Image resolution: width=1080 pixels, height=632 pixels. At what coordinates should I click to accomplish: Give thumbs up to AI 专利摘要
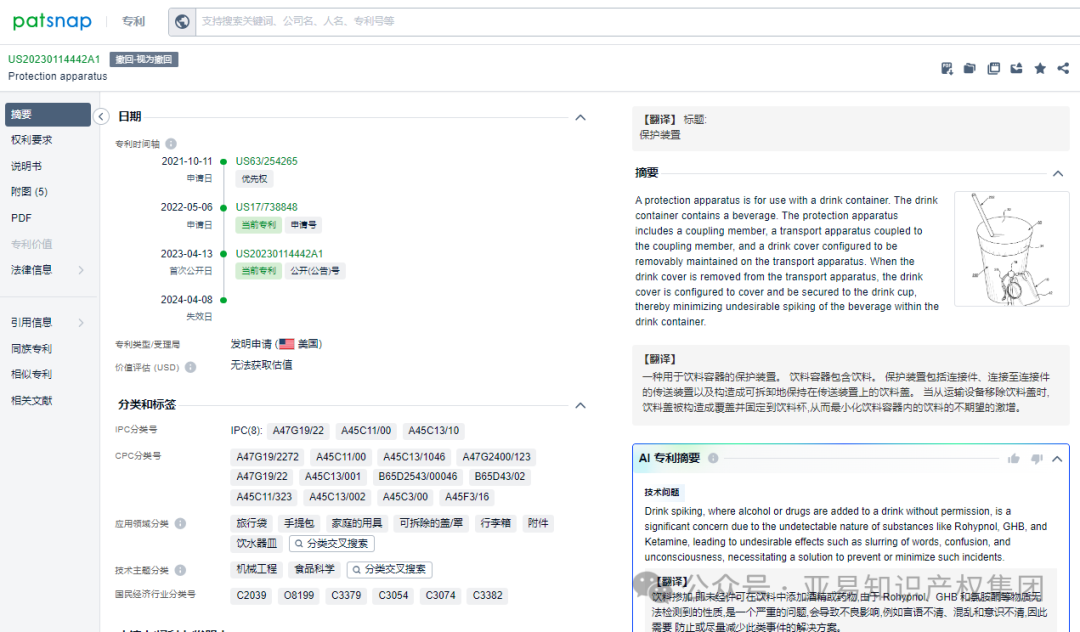pos(1014,458)
